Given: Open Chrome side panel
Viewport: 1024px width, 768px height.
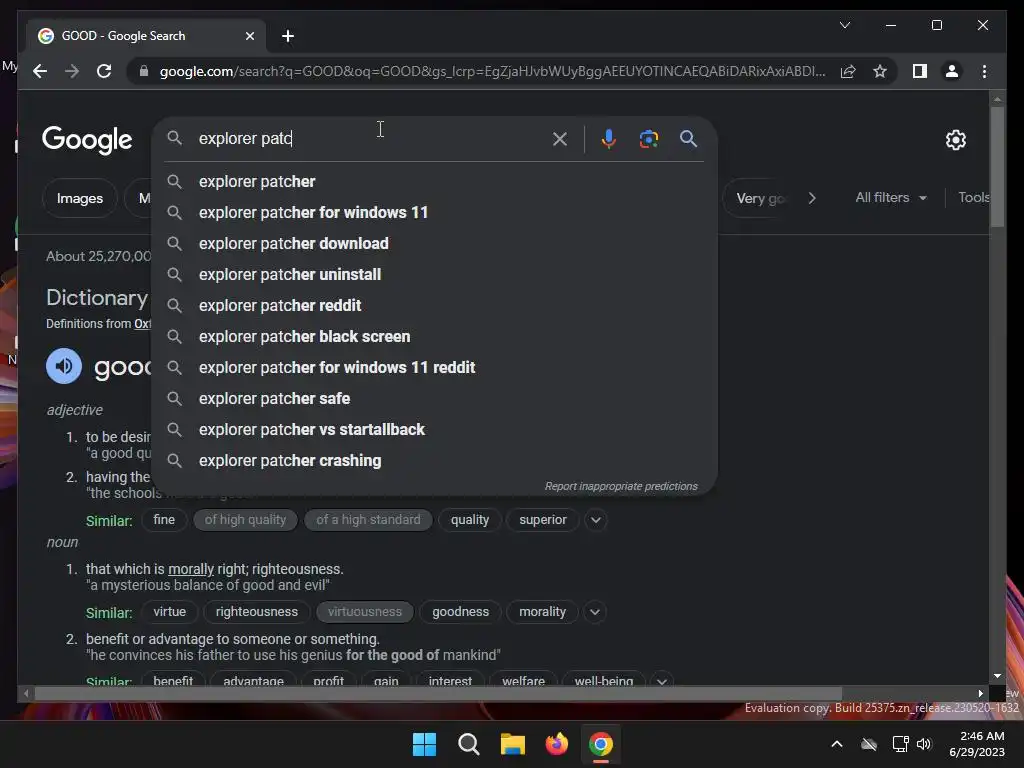Looking at the screenshot, I should [920, 71].
